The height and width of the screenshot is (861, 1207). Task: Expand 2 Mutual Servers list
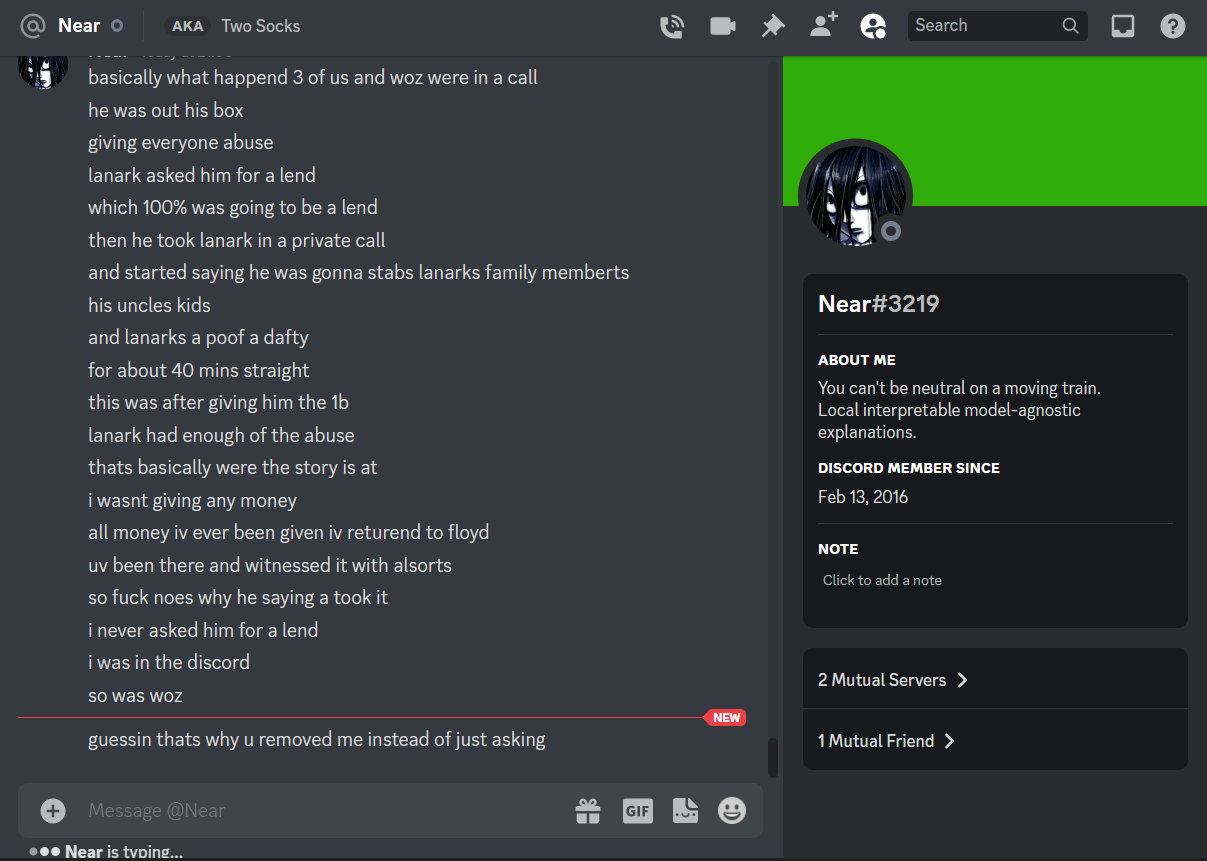click(995, 680)
